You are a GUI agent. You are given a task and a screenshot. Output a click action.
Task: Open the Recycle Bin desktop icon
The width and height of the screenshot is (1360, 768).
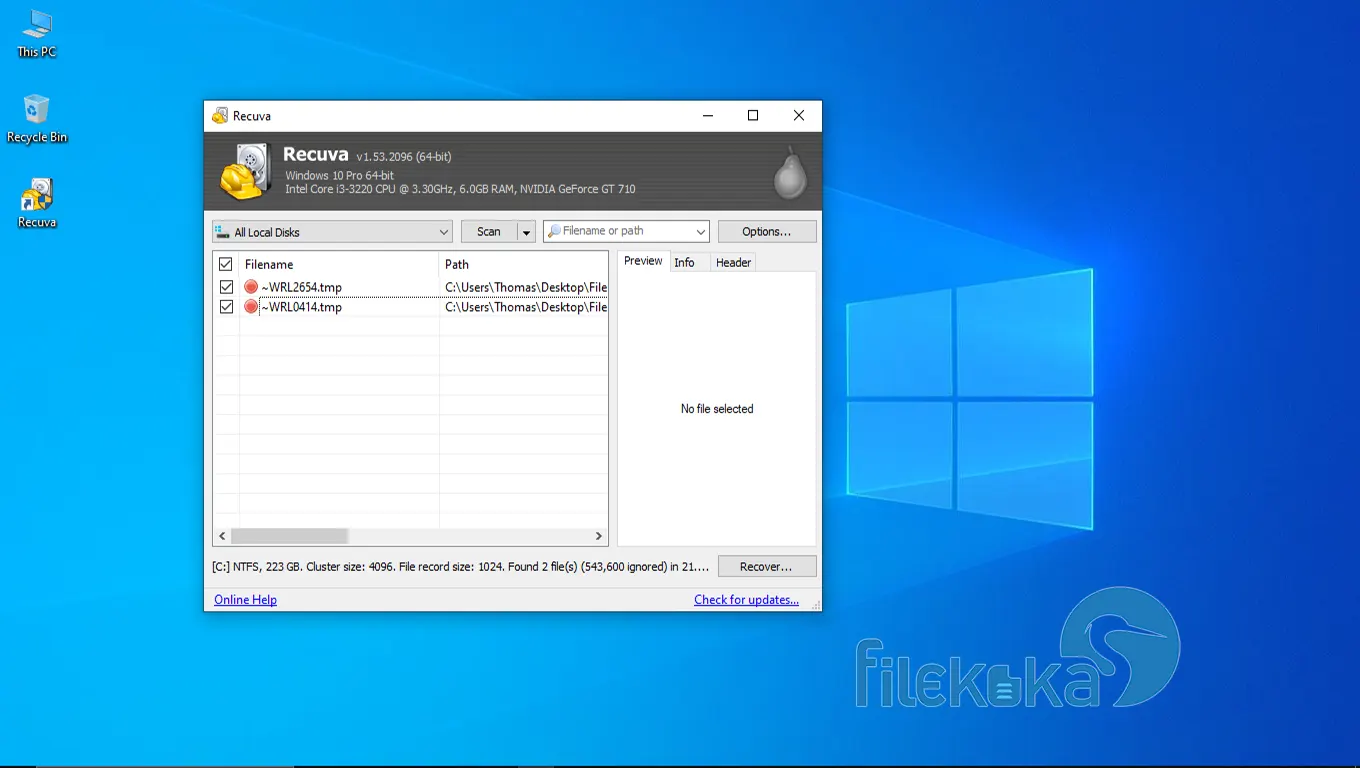click(37, 119)
